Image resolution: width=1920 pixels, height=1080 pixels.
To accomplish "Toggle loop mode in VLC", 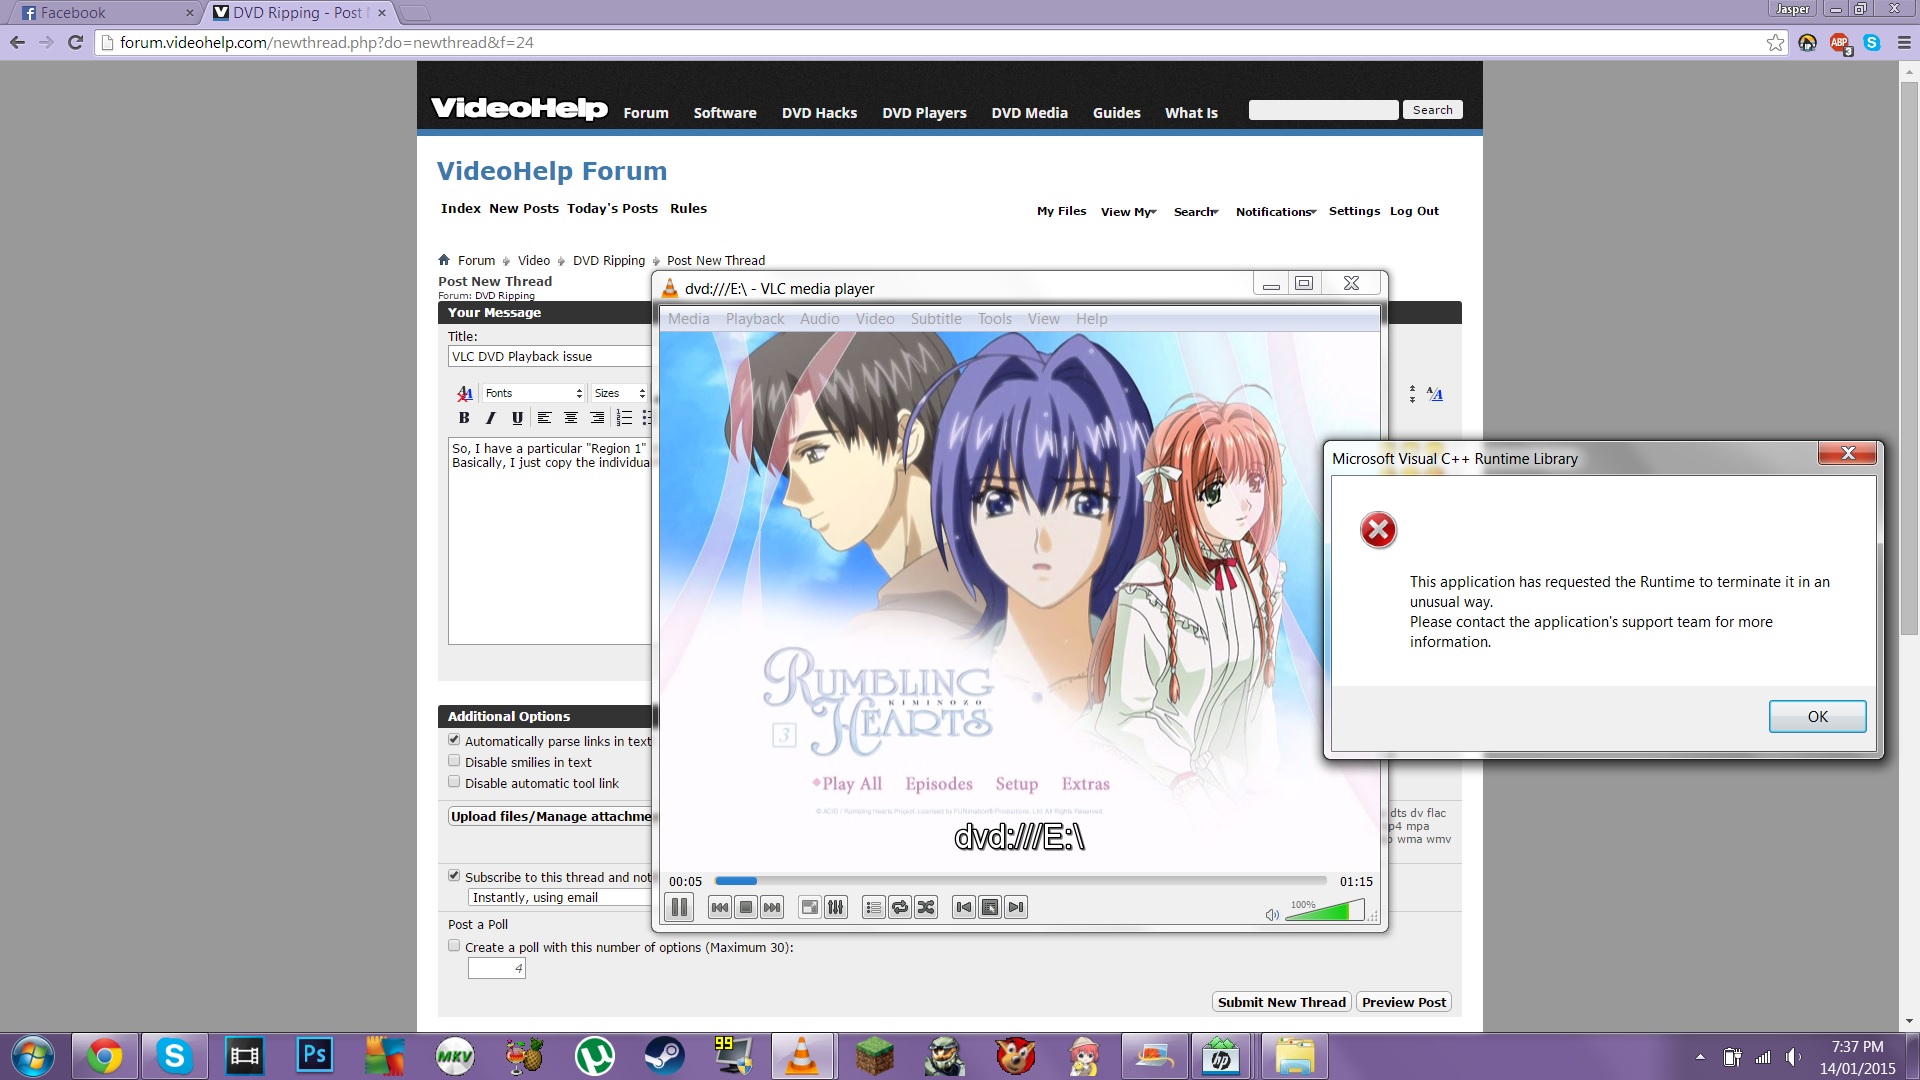I will (900, 907).
